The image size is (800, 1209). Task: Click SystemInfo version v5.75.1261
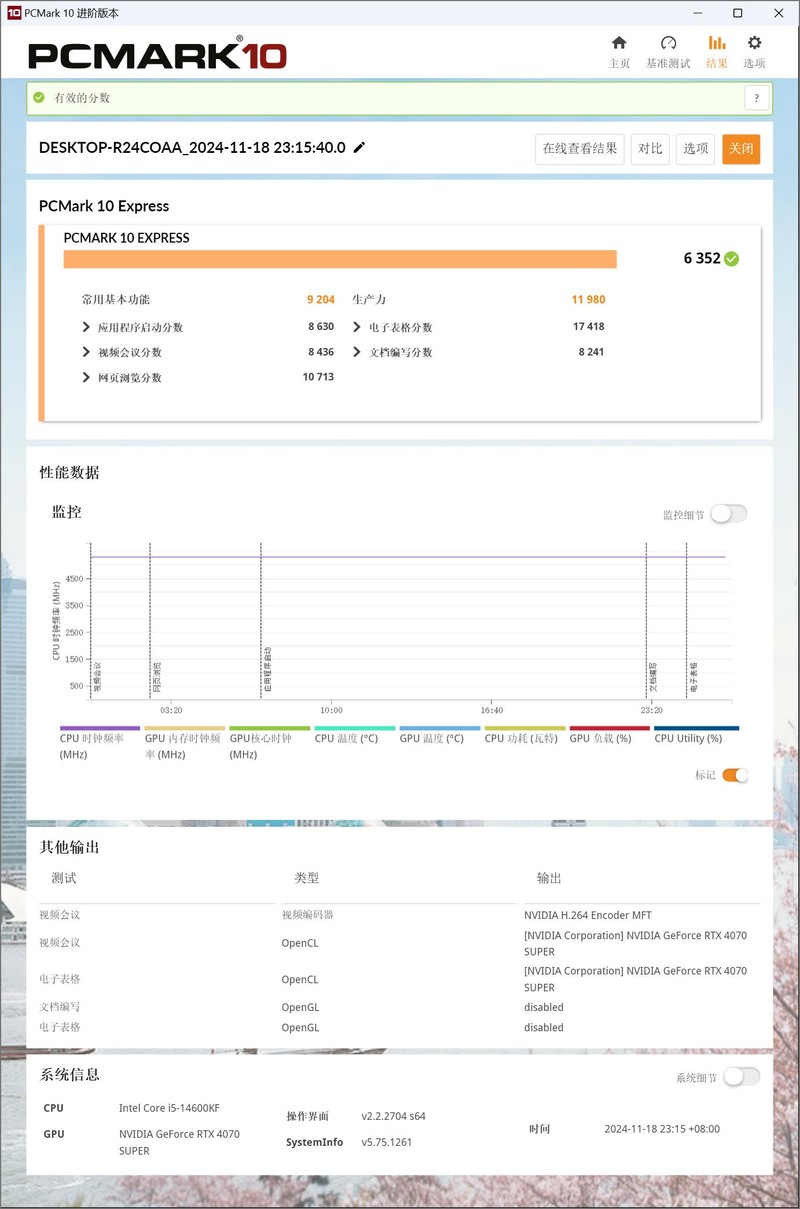pos(387,1142)
